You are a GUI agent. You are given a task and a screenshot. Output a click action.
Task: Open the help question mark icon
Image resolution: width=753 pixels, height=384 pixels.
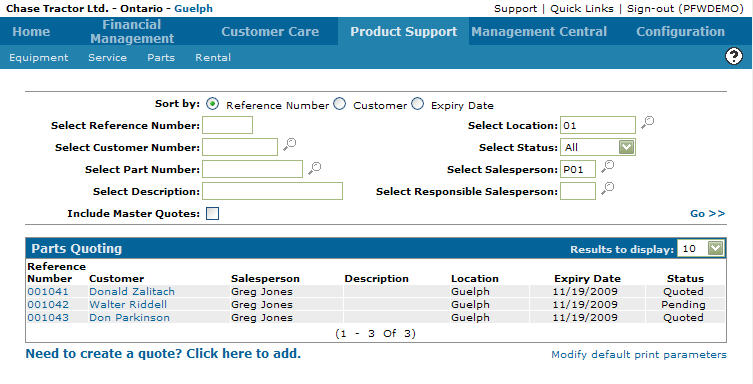[733, 57]
